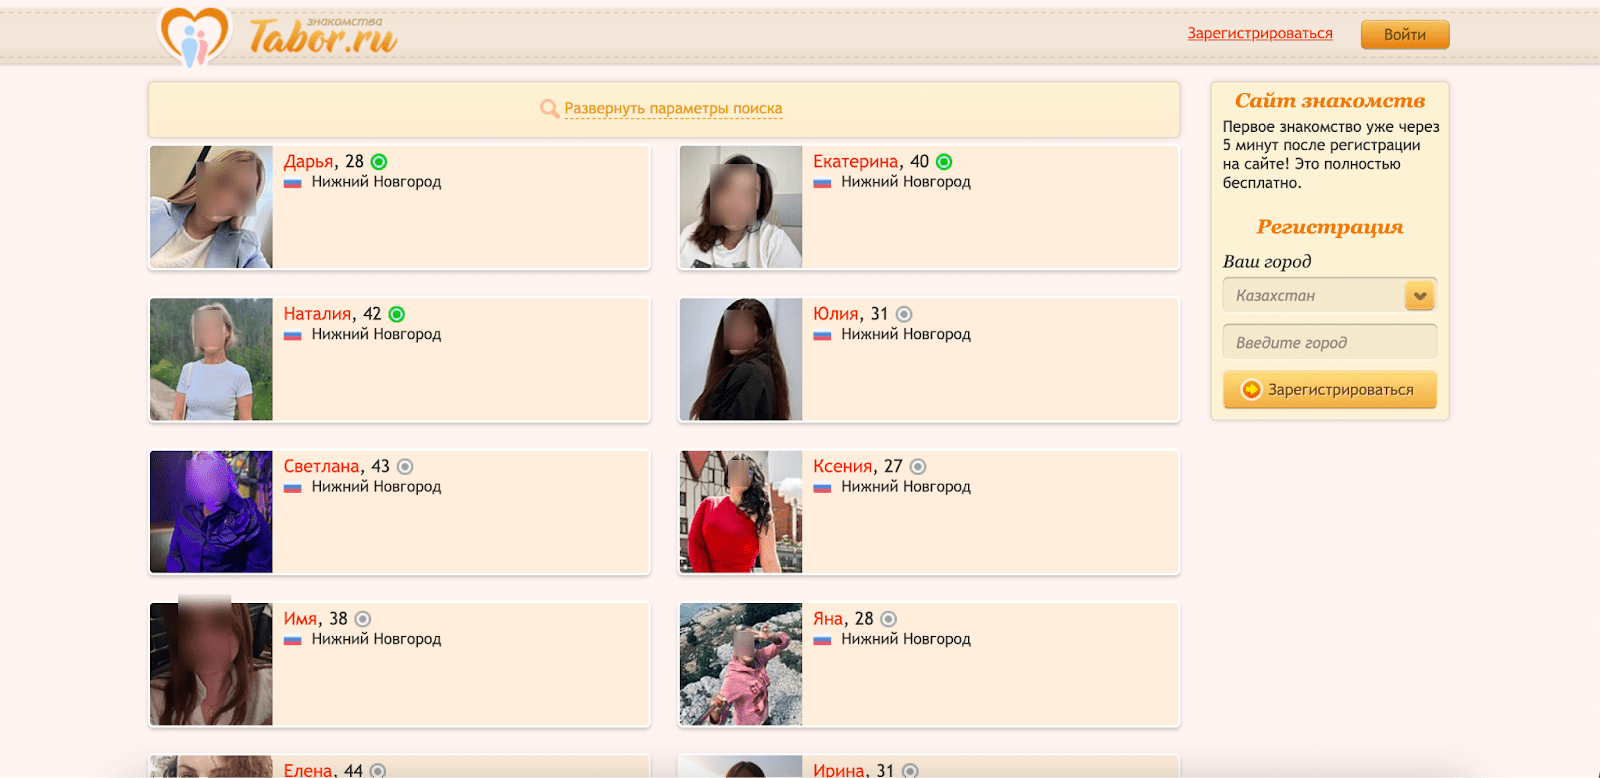Click into the Введите город field

pos(1329,343)
